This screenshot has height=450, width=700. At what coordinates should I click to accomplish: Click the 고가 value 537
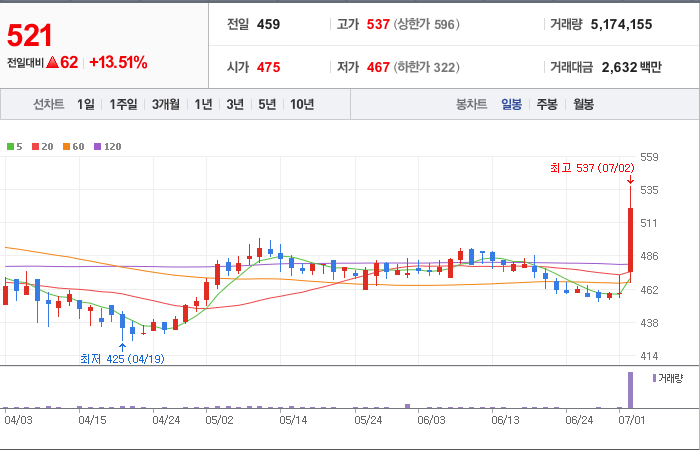click(x=378, y=24)
